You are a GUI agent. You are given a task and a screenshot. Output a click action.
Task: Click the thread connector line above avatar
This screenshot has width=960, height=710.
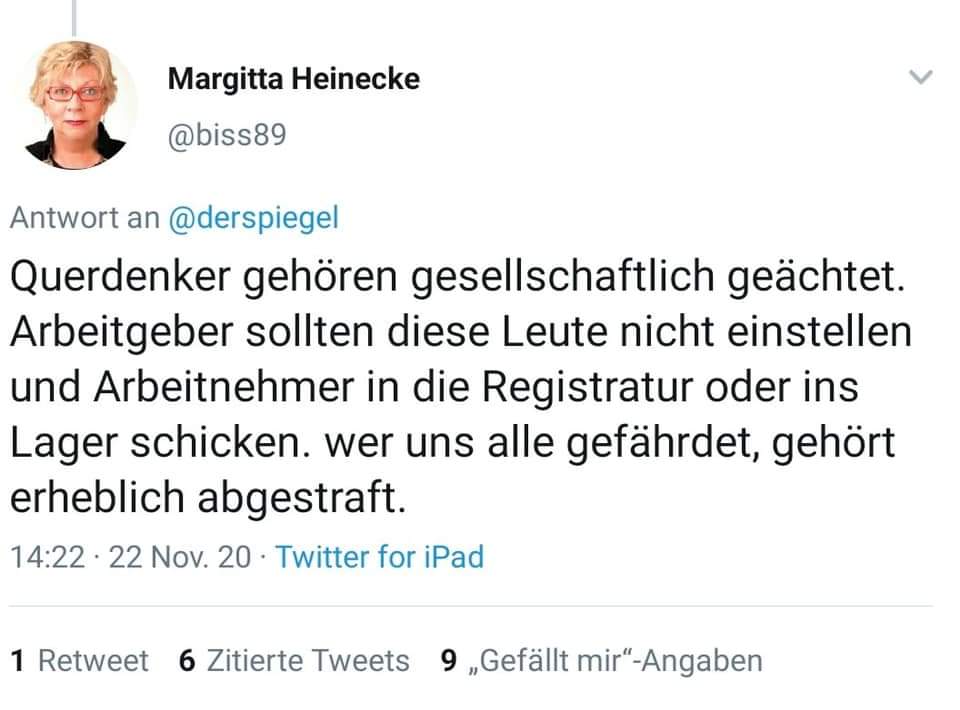(75, 14)
